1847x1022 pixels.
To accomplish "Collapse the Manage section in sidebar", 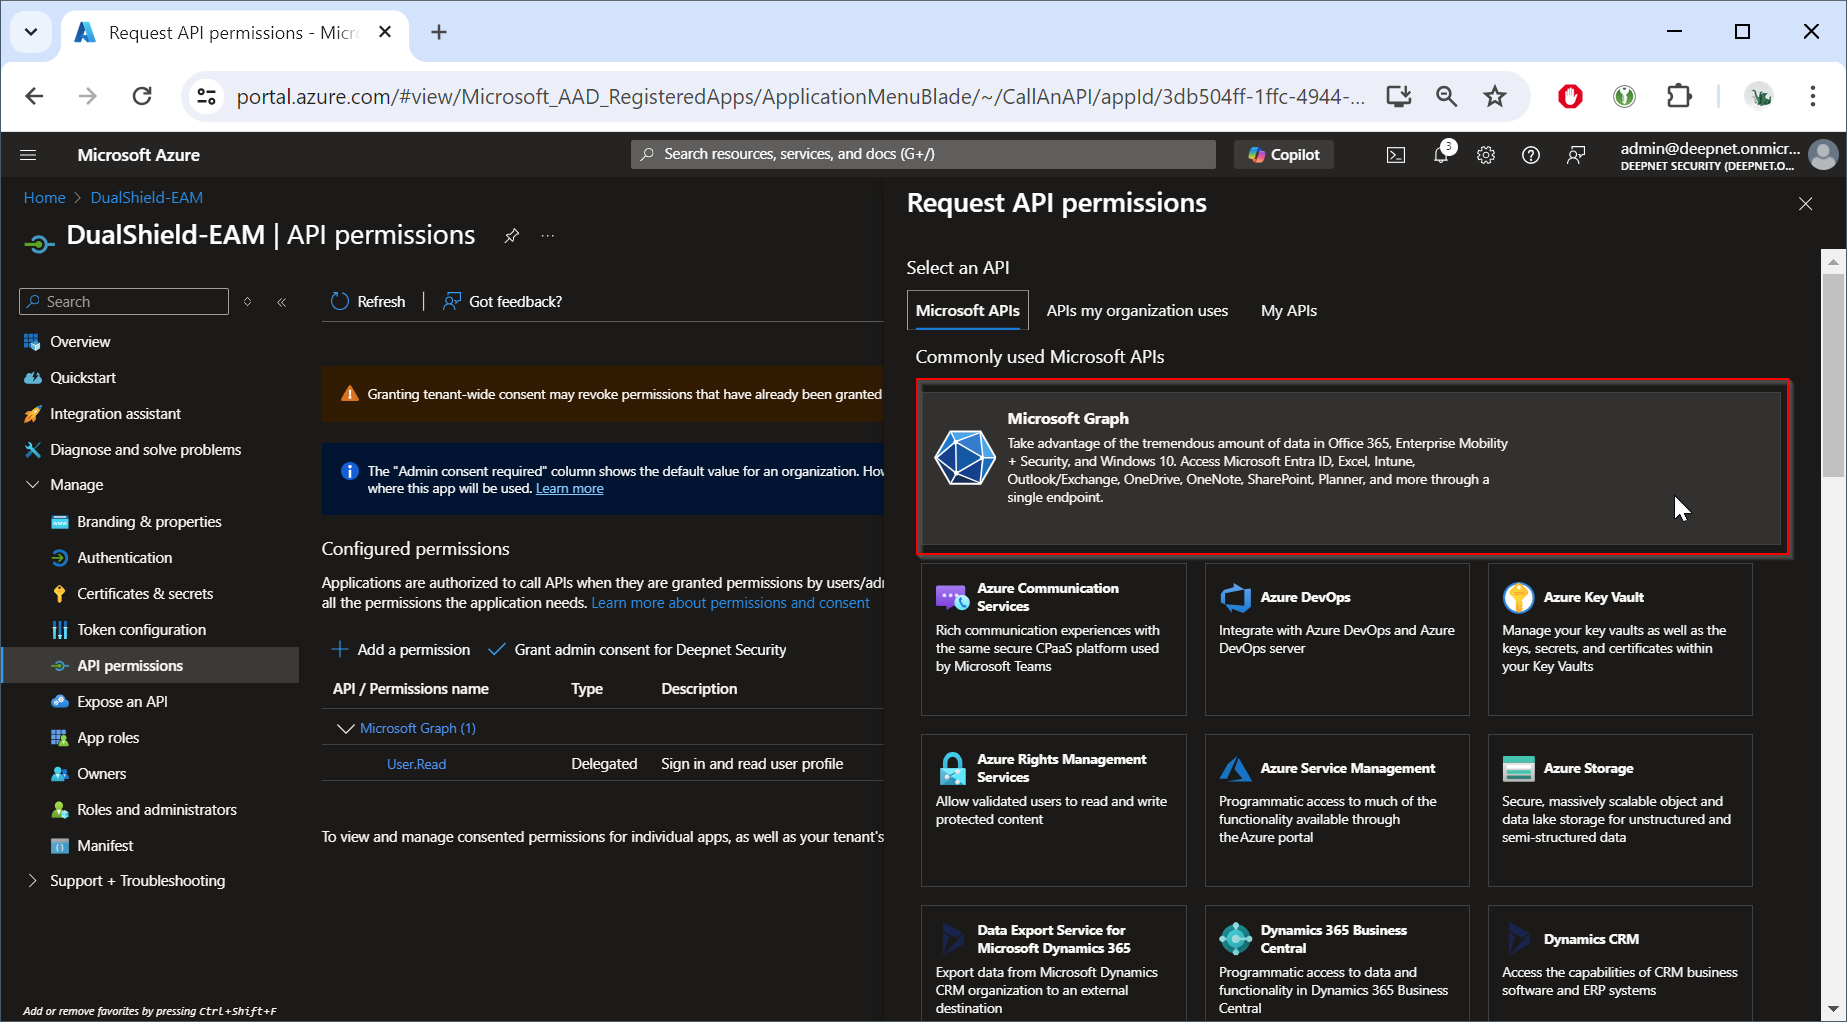I will tap(32, 485).
